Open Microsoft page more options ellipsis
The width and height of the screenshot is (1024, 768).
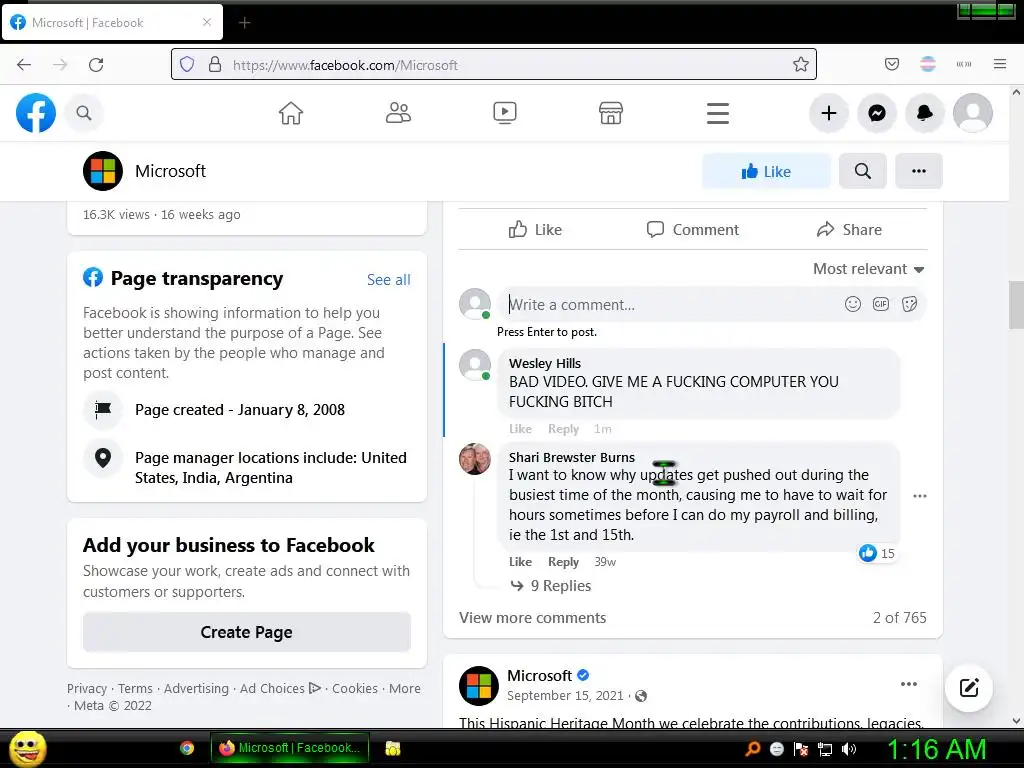(x=919, y=171)
